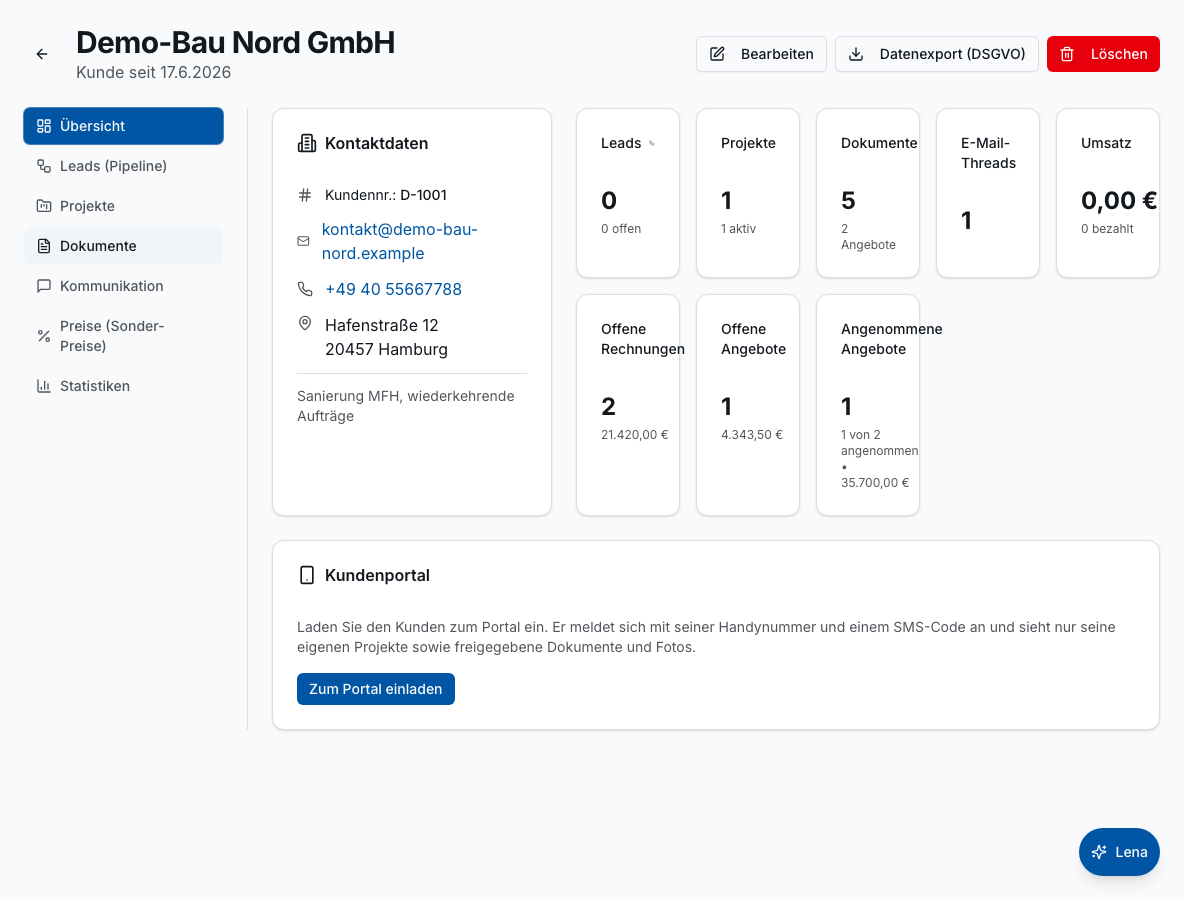
Task: Click the '21.420,00 €' amount
Action: [x=634, y=435]
